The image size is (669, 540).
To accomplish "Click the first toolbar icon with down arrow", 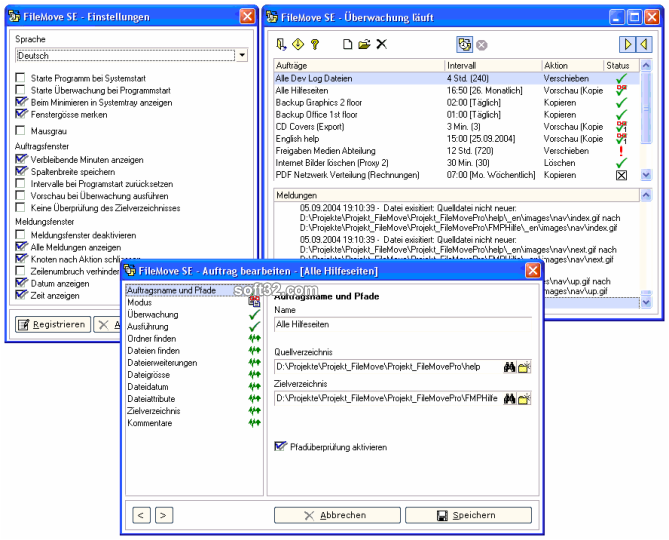I will (281, 44).
